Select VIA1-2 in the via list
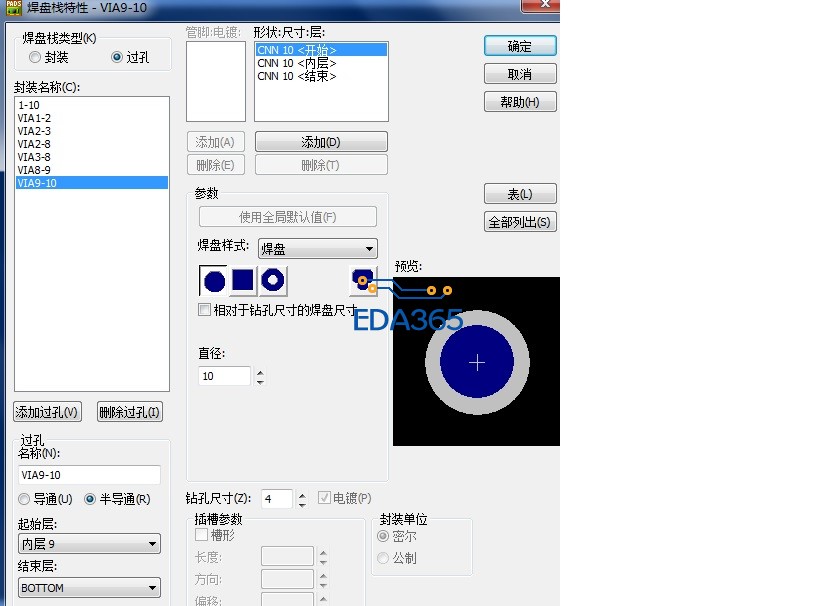The width and height of the screenshot is (819, 606). pos(91,118)
